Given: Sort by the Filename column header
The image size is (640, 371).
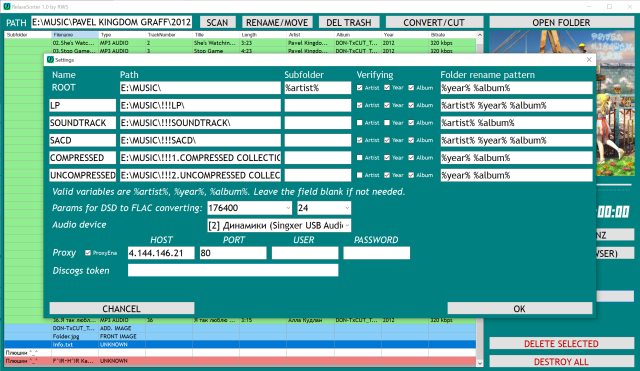Looking at the screenshot, I should pos(75,35).
